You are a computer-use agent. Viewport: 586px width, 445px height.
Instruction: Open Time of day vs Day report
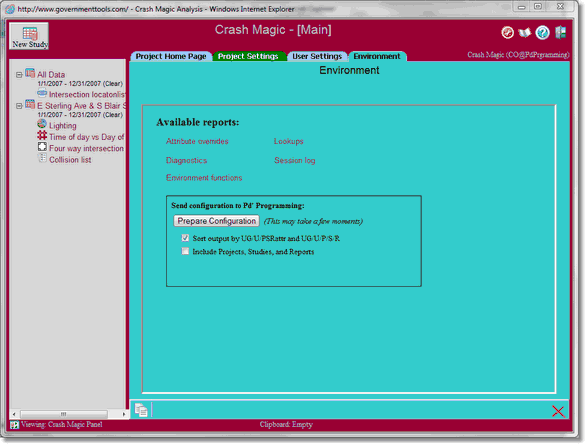(x=86, y=137)
